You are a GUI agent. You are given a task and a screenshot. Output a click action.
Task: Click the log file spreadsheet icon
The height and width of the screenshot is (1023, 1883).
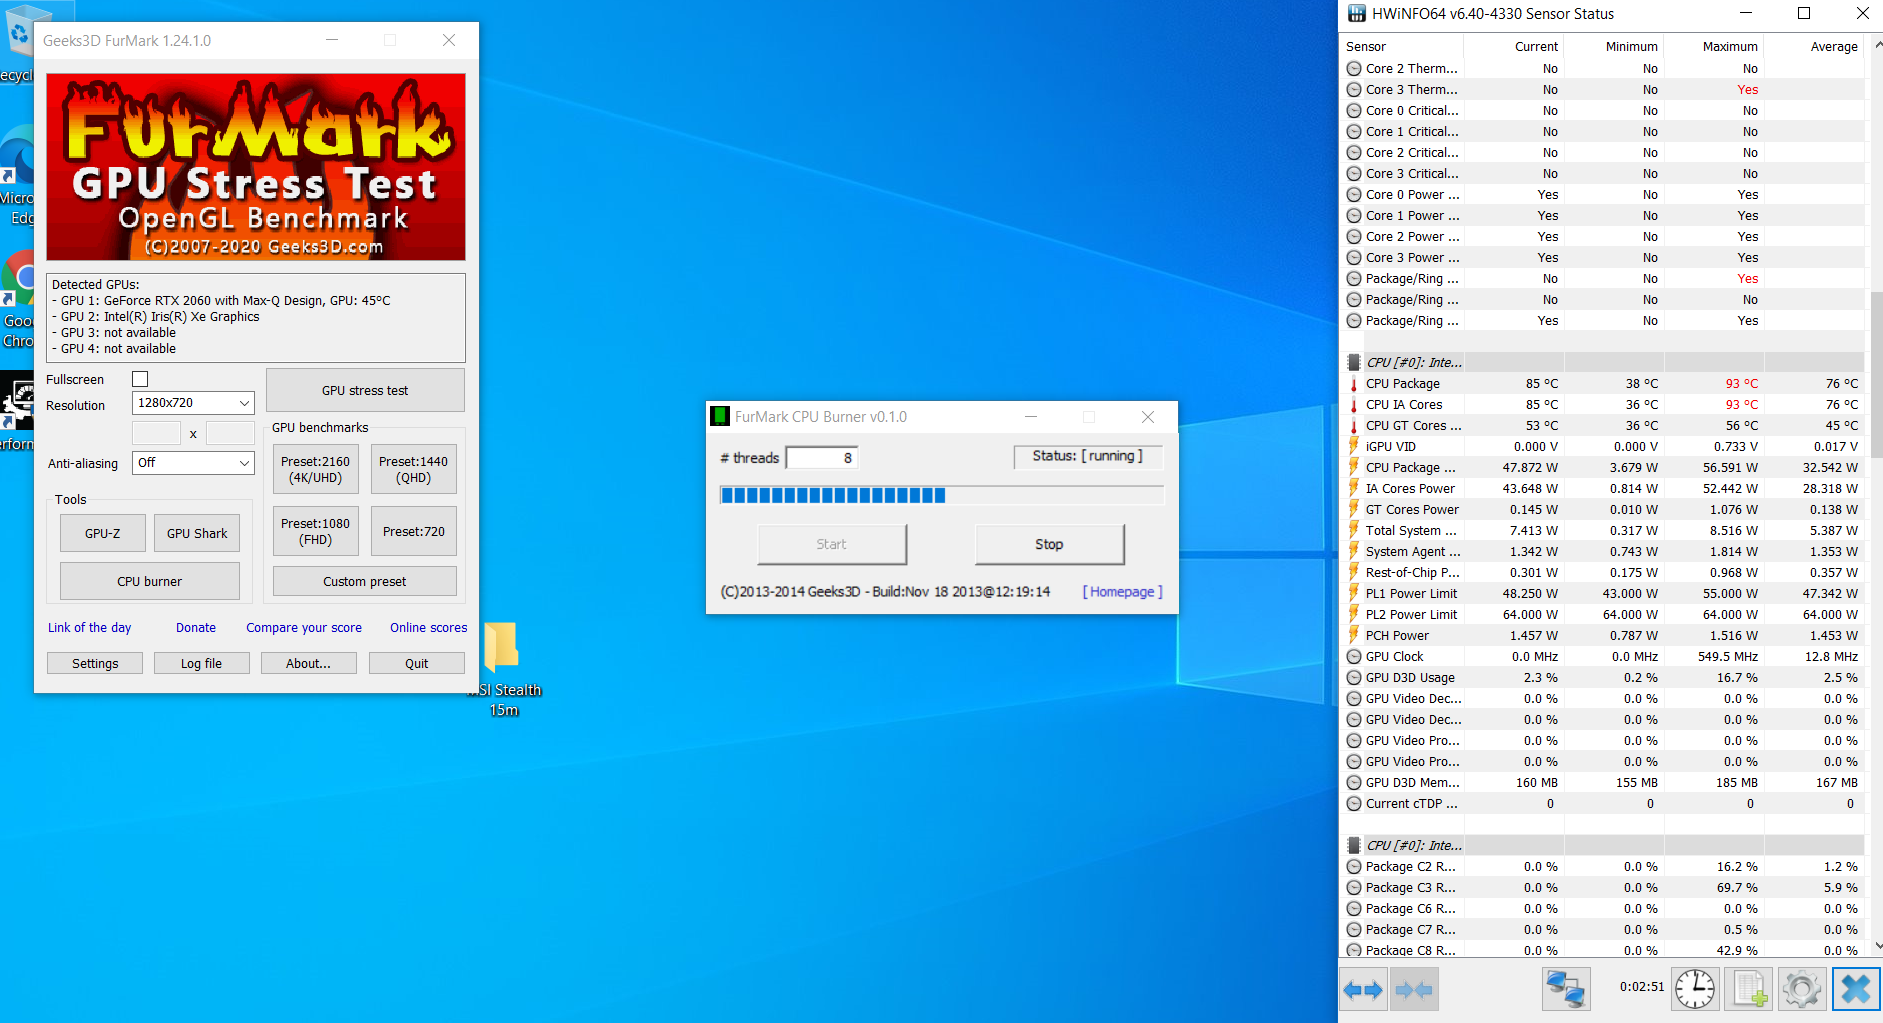(1749, 990)
